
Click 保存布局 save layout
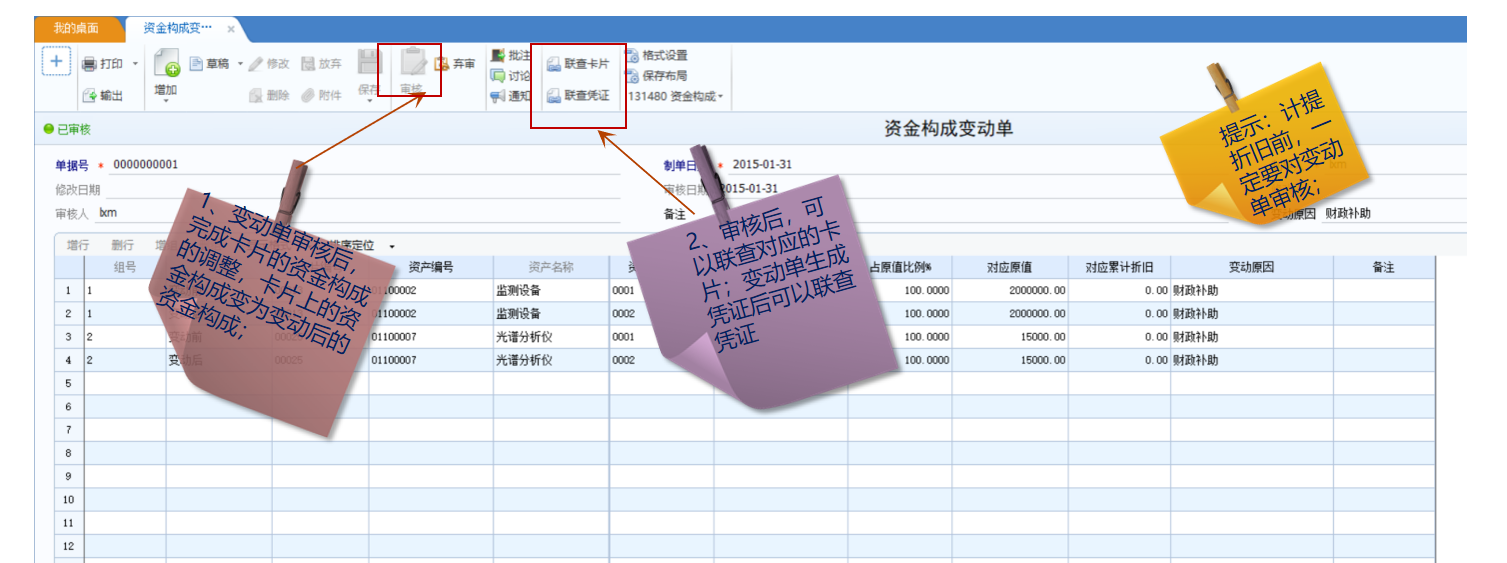pyautogui.click(x=657, y=76)
